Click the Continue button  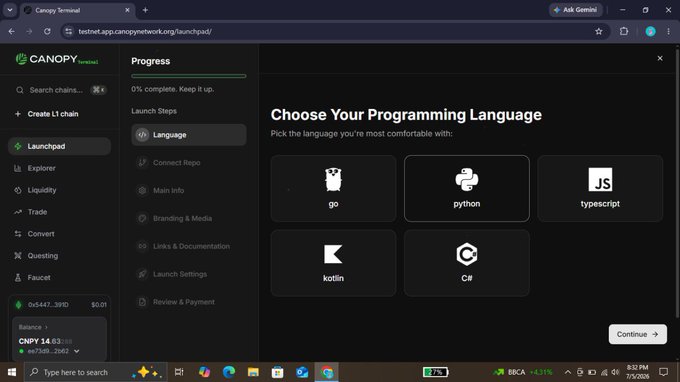[x=638, y=334]
